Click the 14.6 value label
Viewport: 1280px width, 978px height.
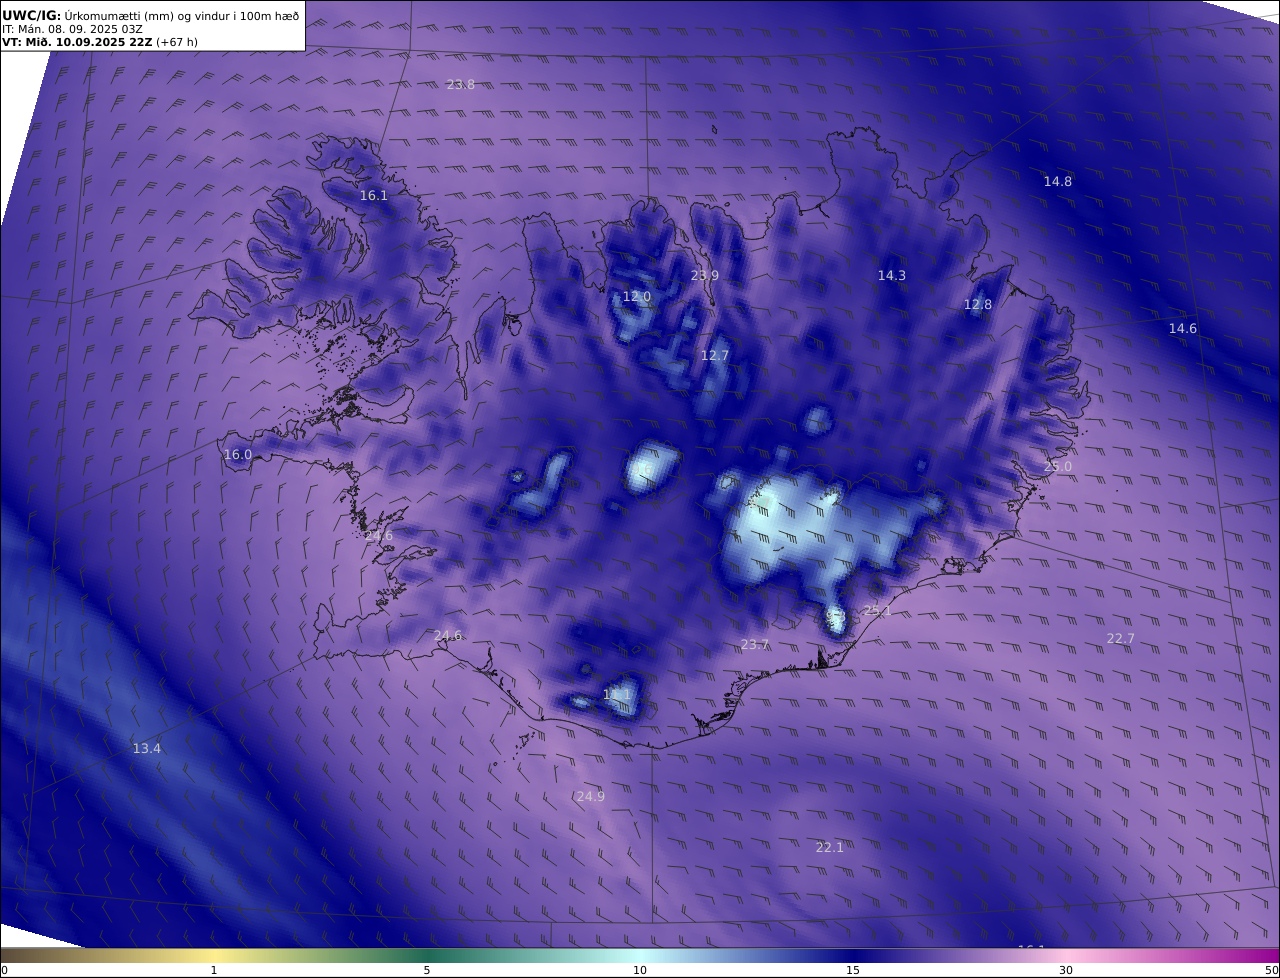1182,329
